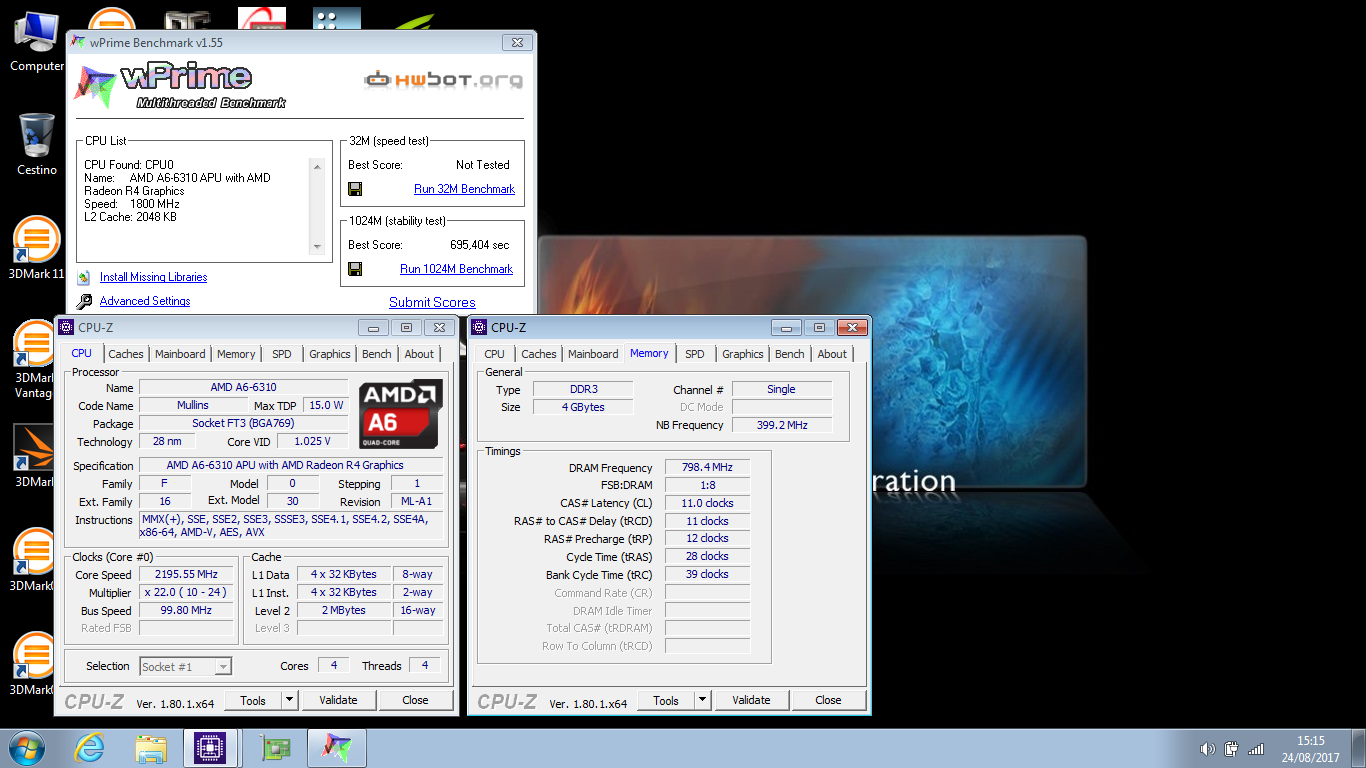This screenshot has width=1366, height=768.
Task: Open the Windows Start menu orb
Action: click(27, 748)
